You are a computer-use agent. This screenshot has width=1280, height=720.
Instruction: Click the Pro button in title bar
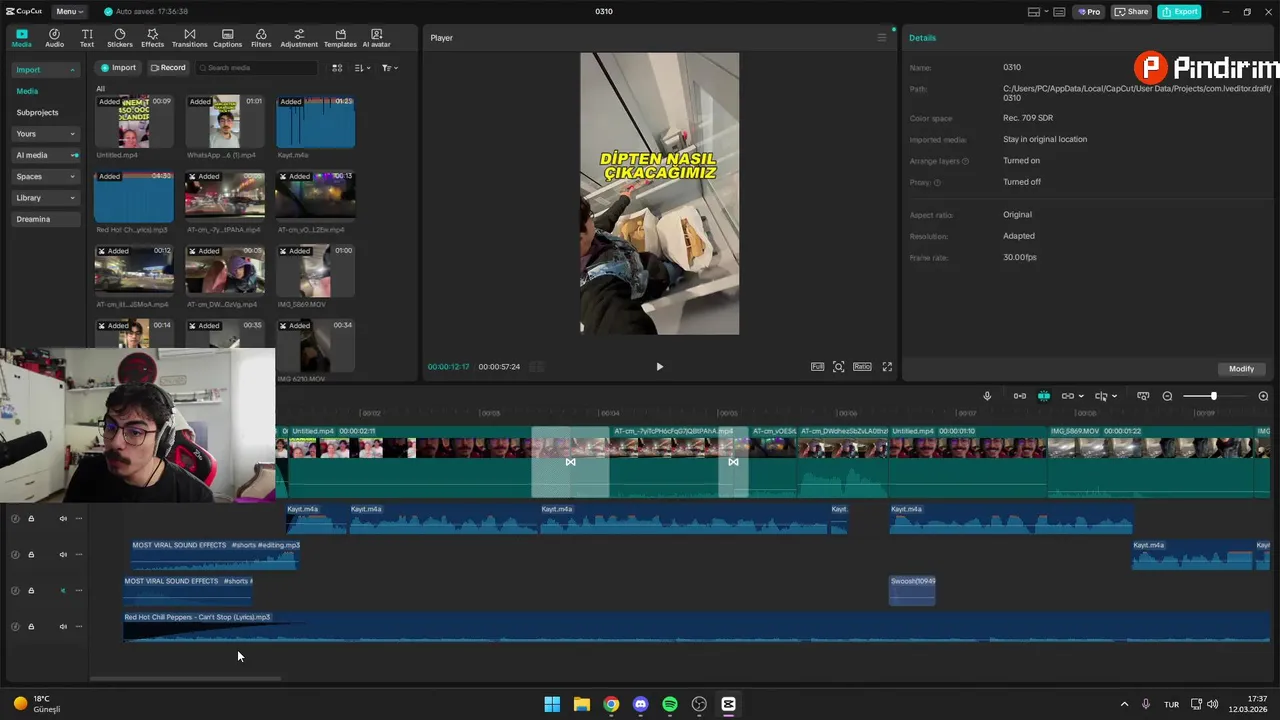tap(1088, 12)
